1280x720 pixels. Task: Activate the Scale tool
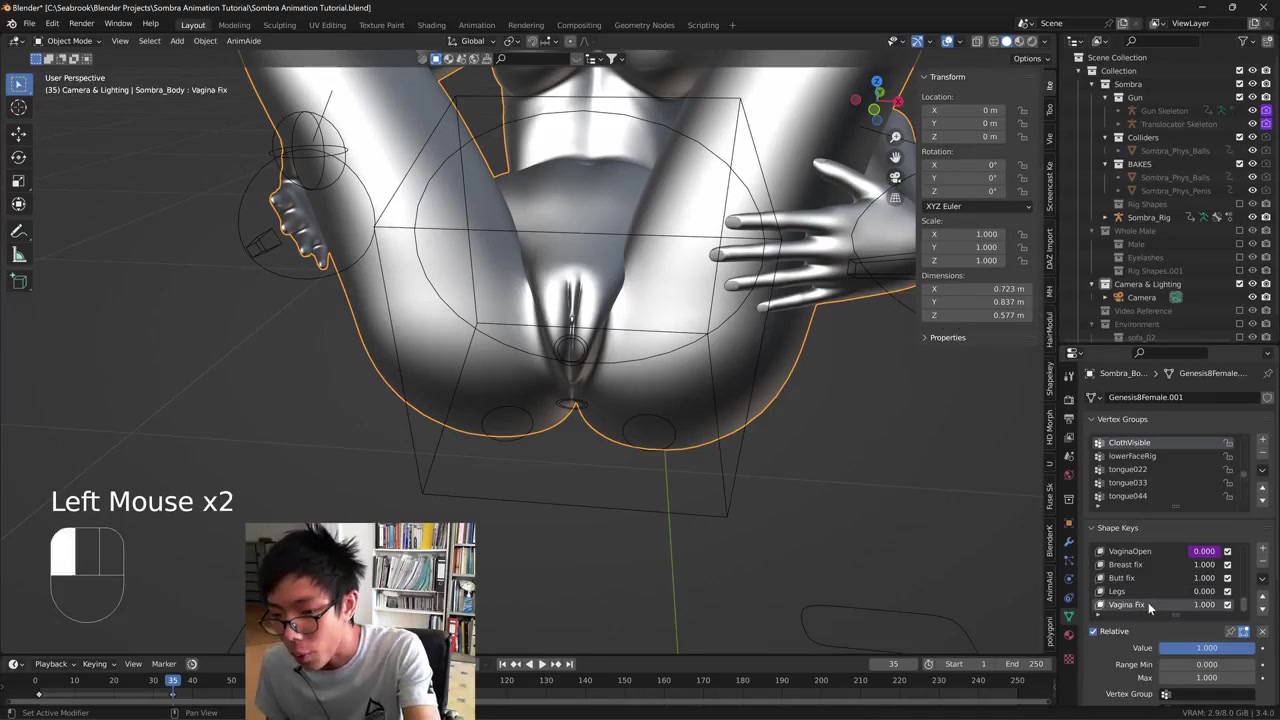(18, 181)
